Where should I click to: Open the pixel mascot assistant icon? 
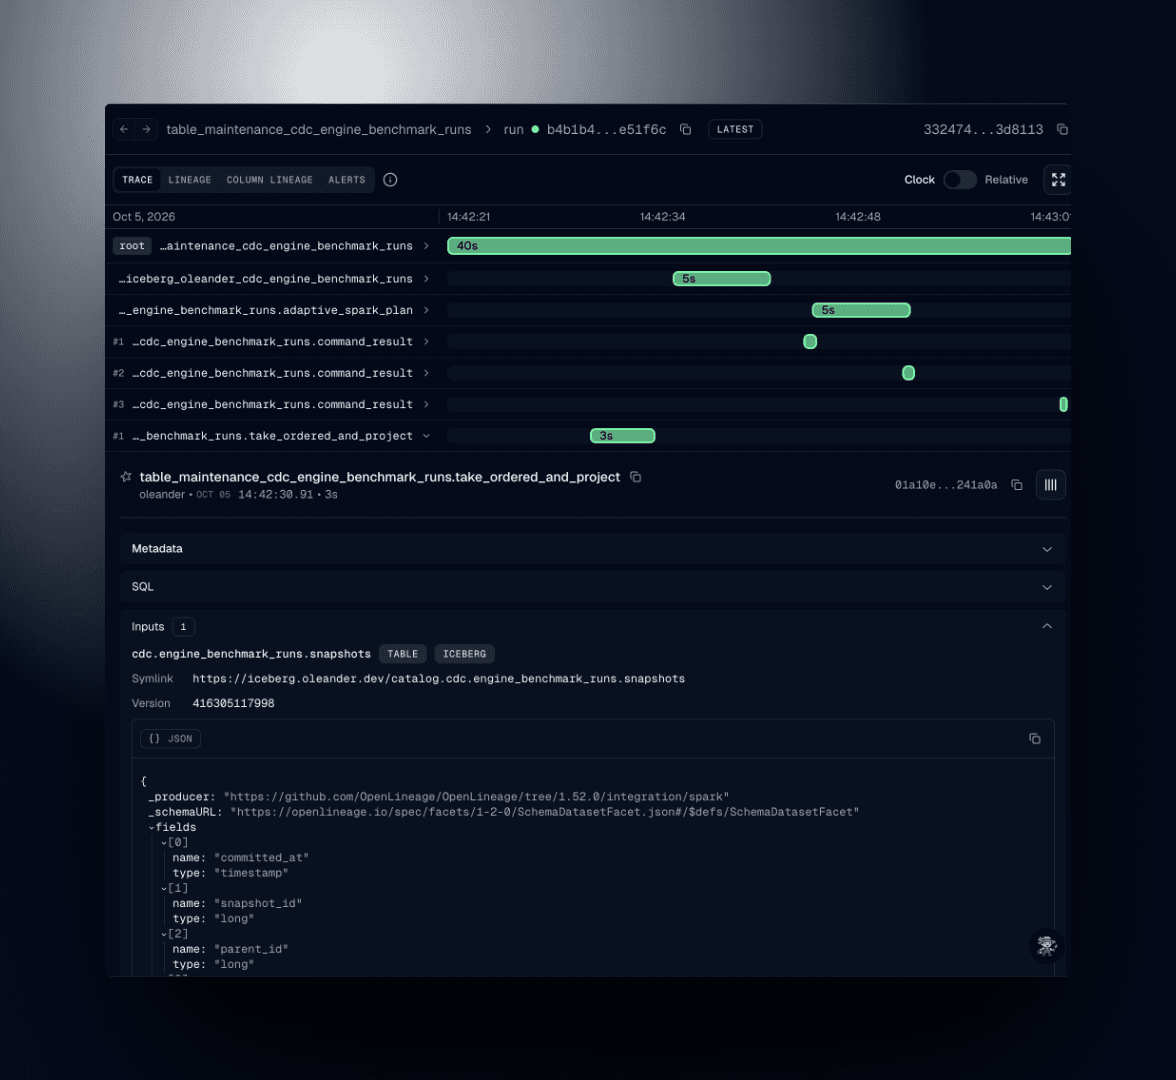click(x=1046, y=946)
